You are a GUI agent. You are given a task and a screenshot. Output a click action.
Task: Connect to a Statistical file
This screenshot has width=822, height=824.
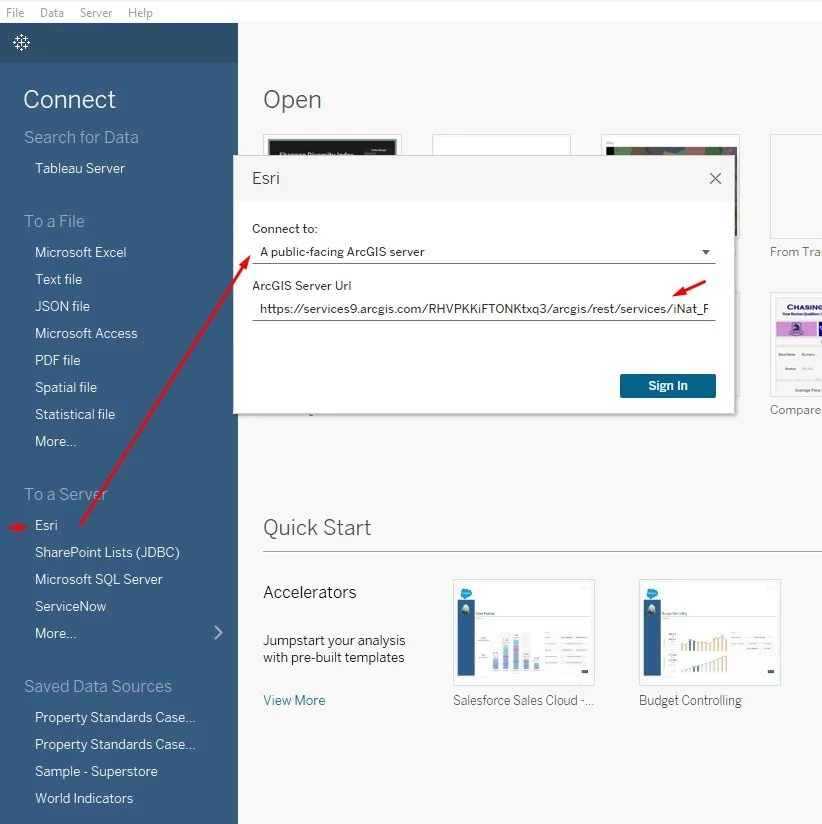click(x=75, y=414)
